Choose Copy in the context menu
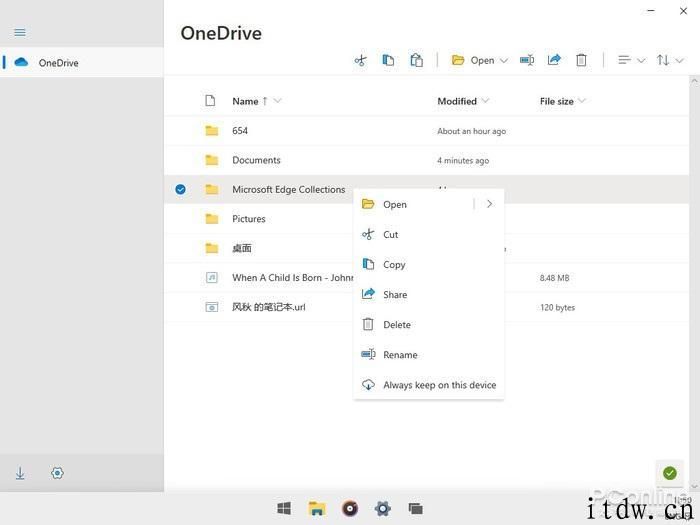 coord(429,264)
